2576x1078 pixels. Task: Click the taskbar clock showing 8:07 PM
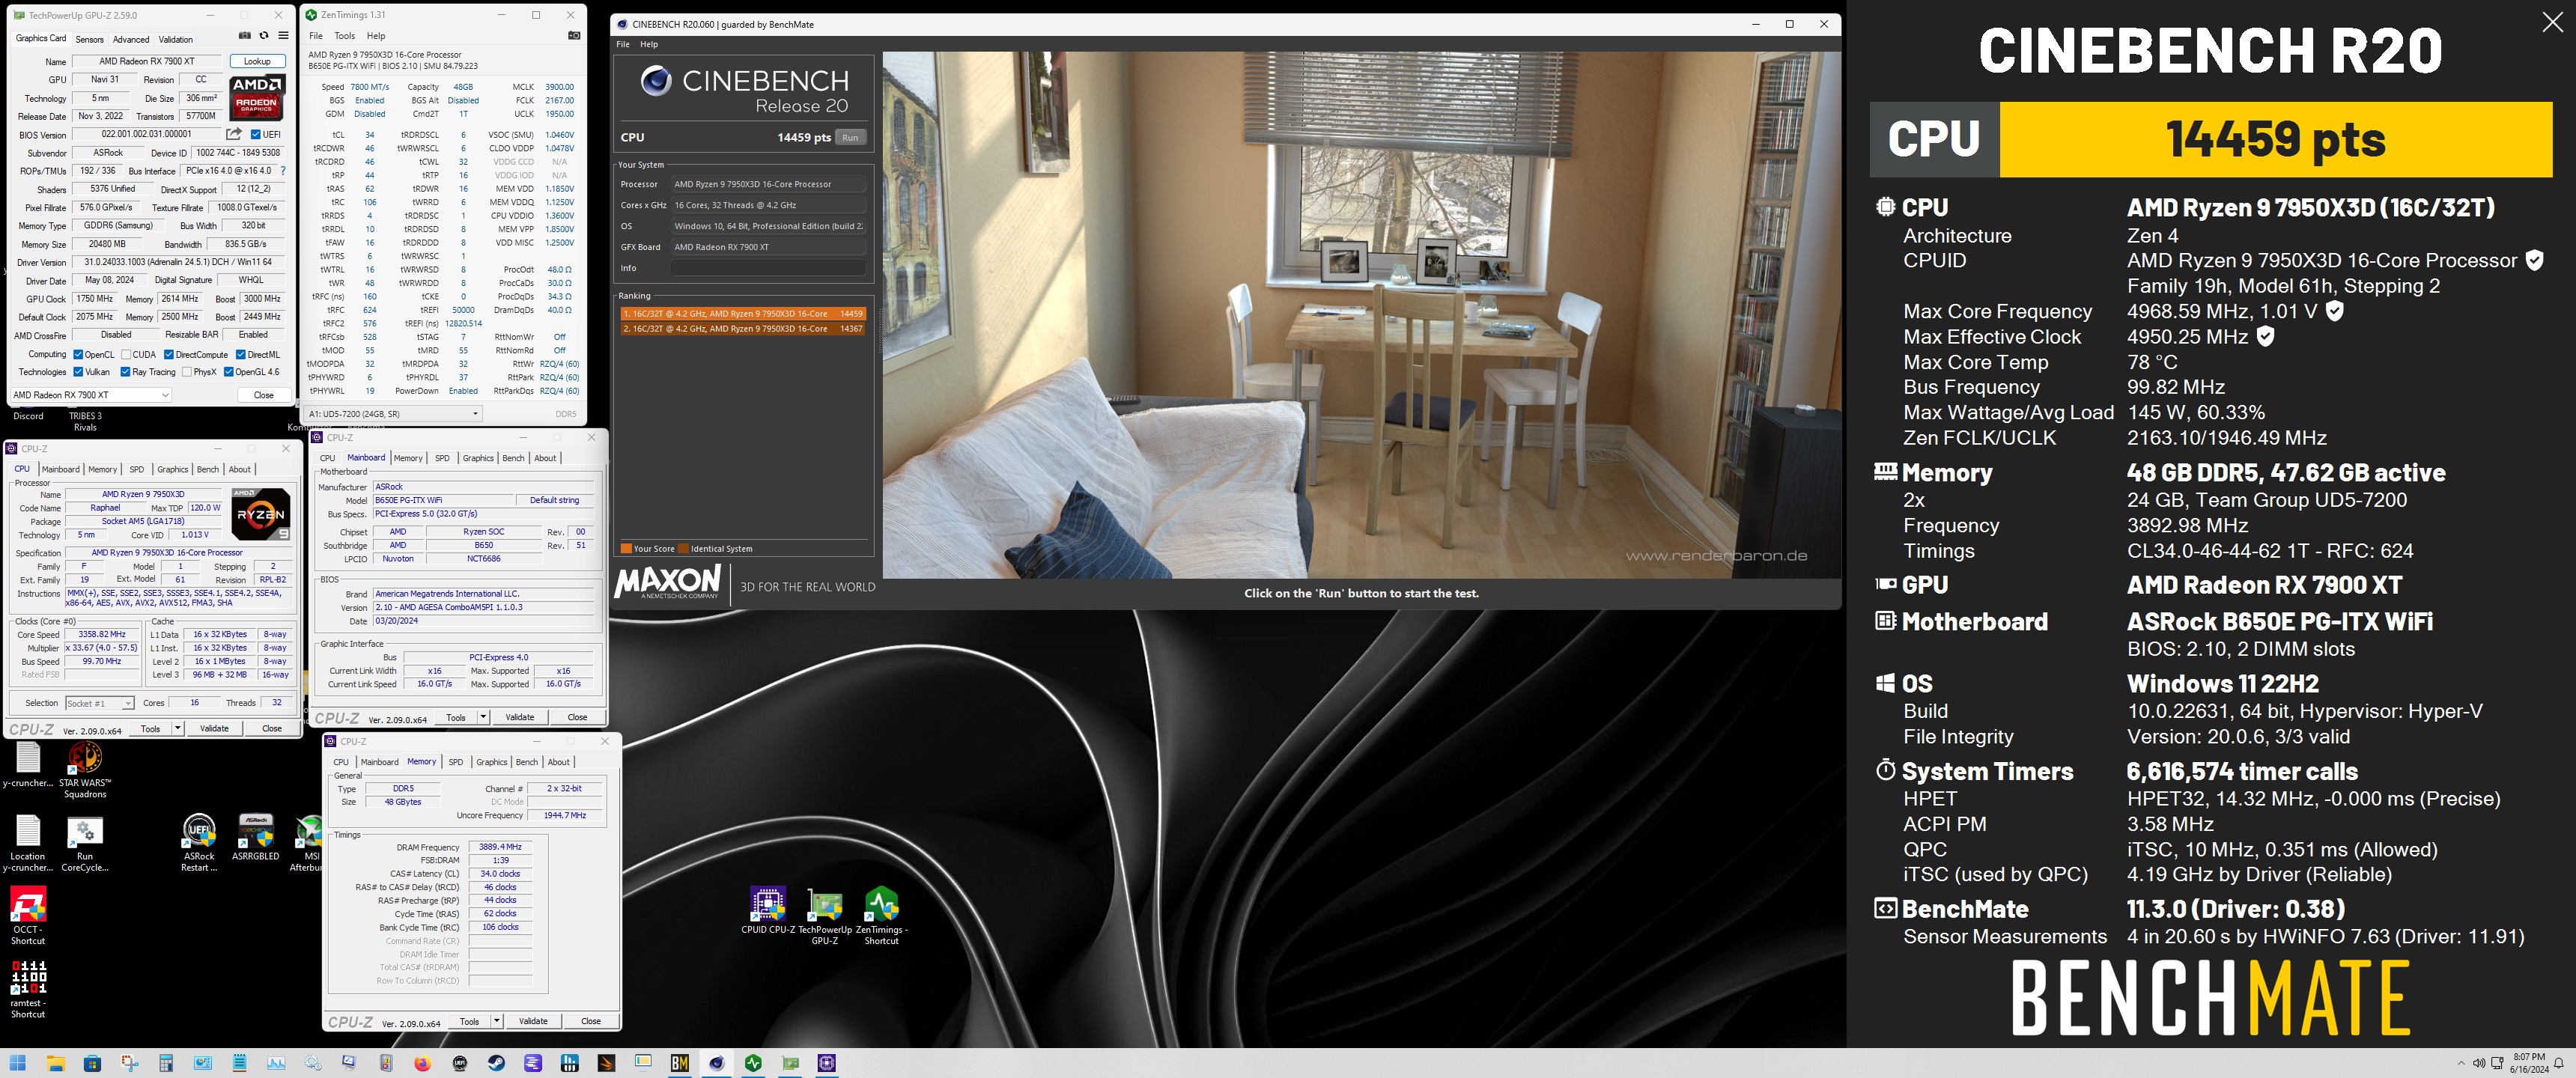[x=2529, y=1063]
